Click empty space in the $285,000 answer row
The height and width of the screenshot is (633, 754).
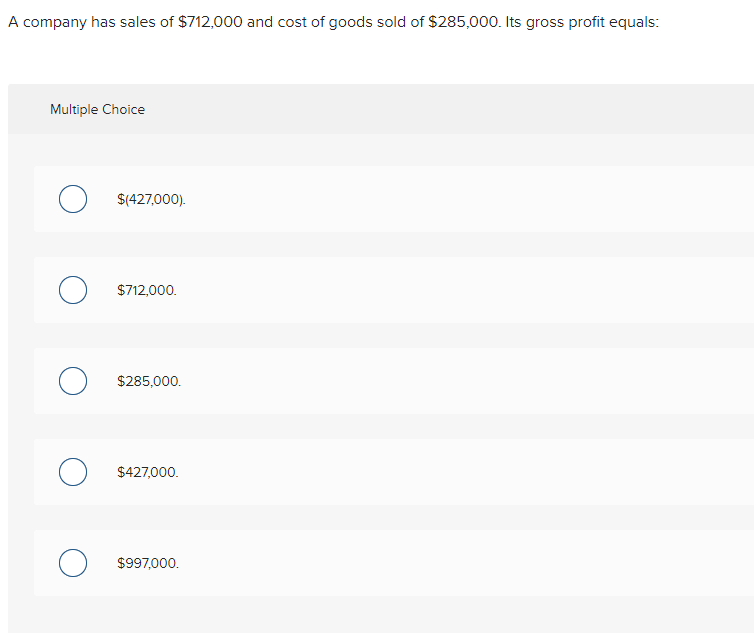point(450,381)
